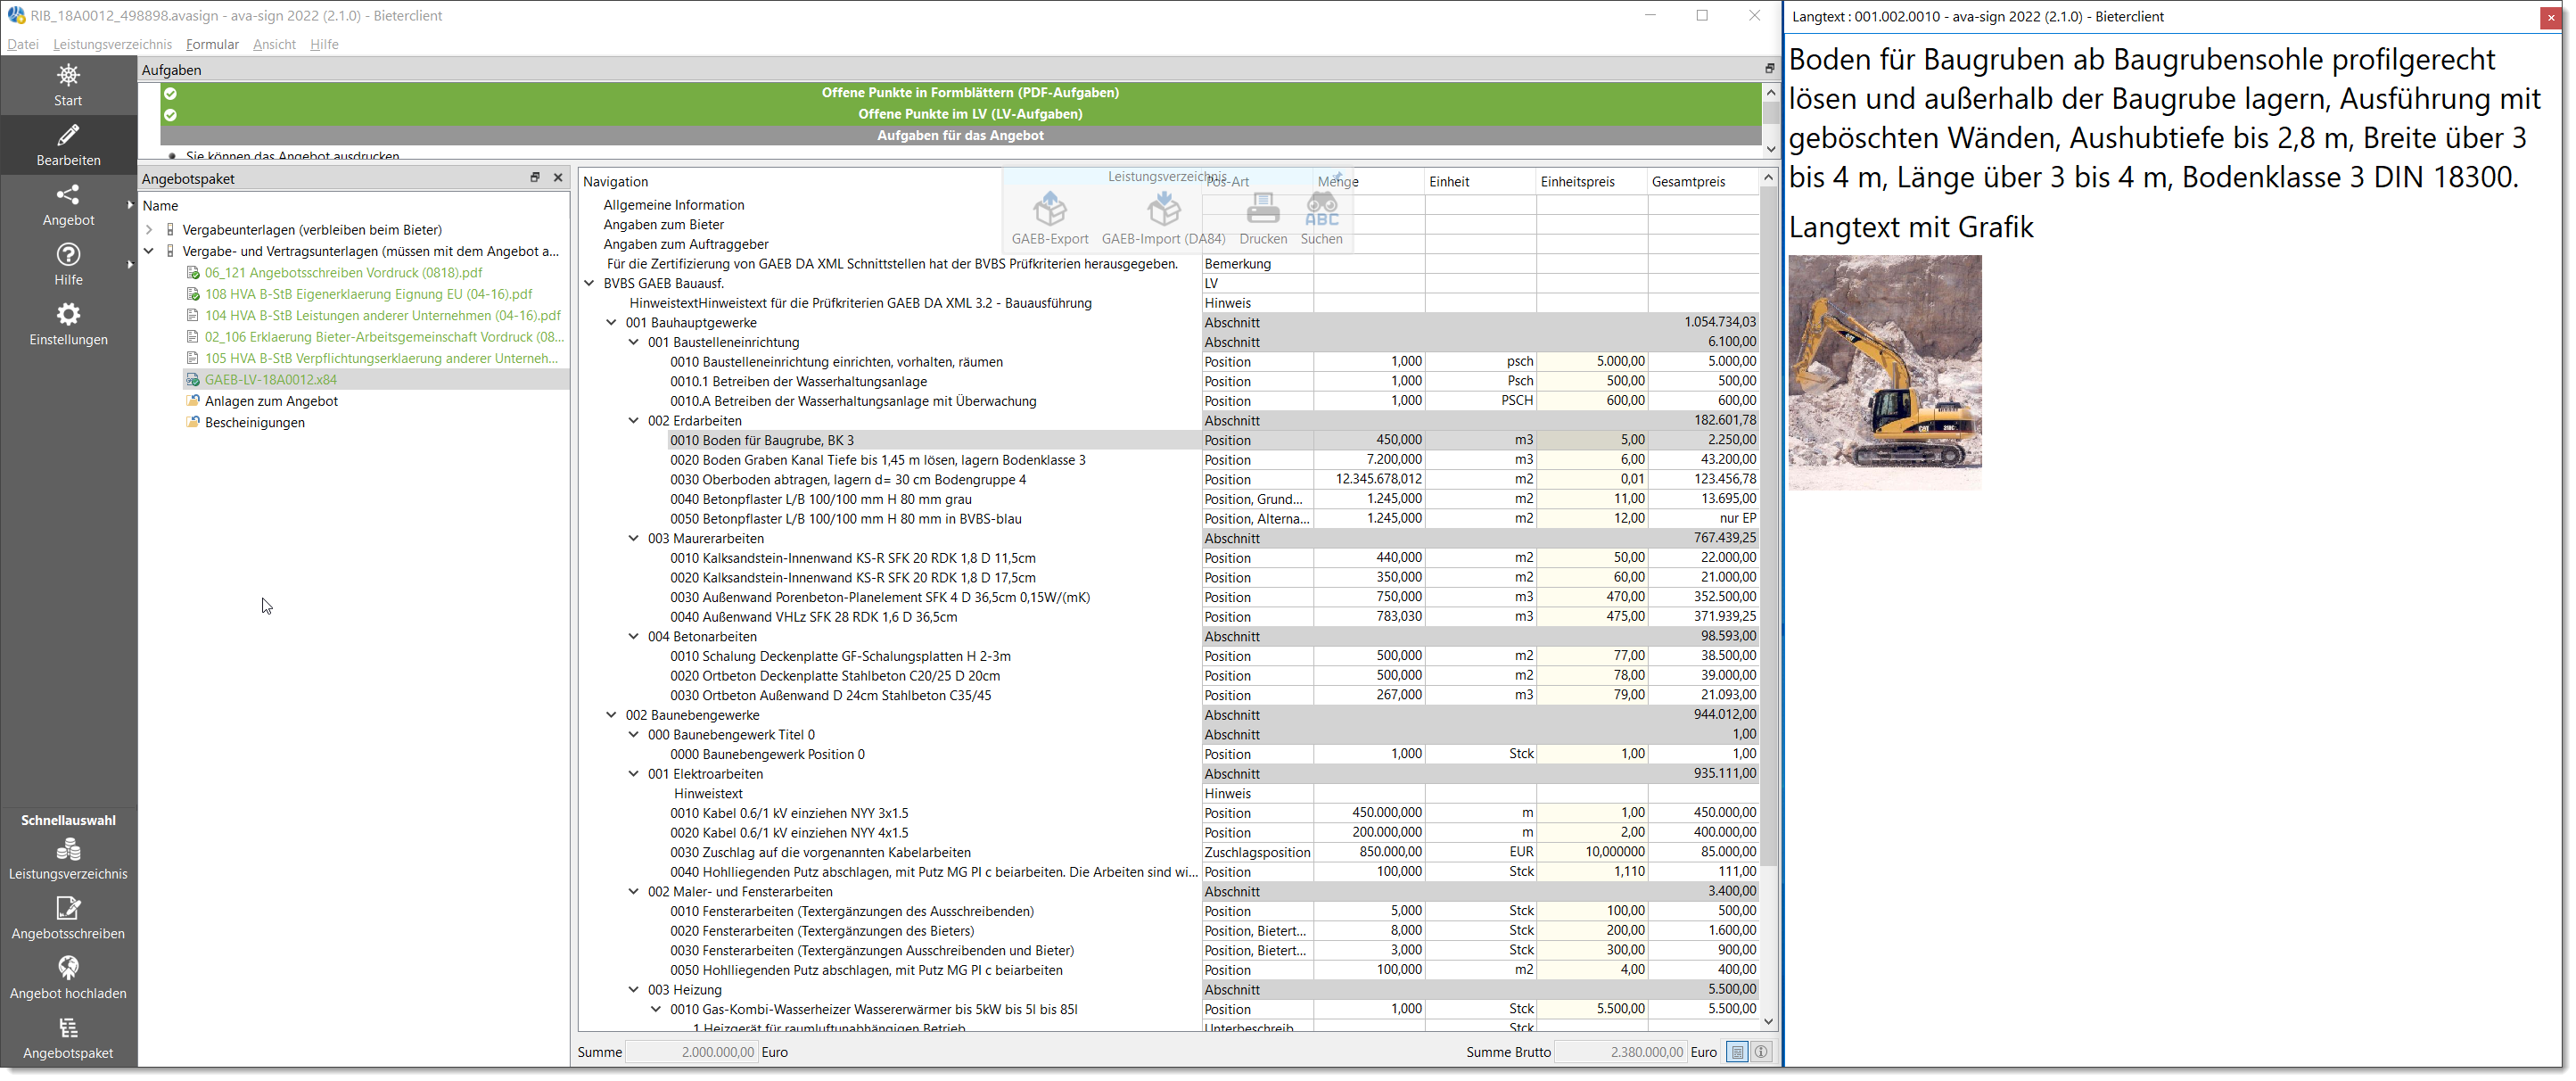This screenshot has height=1081, width=2576.
Task: Click Offene Punkte im LV bar
Action: (960, 114)
